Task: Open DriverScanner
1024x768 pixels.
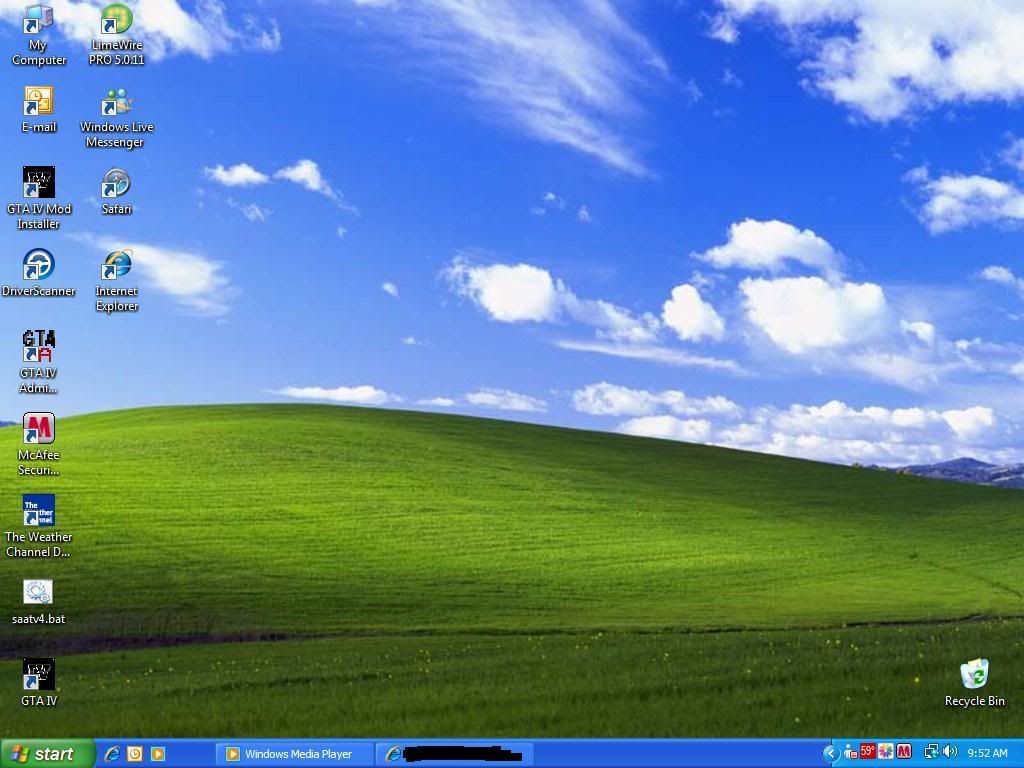Action: point(38,268)
